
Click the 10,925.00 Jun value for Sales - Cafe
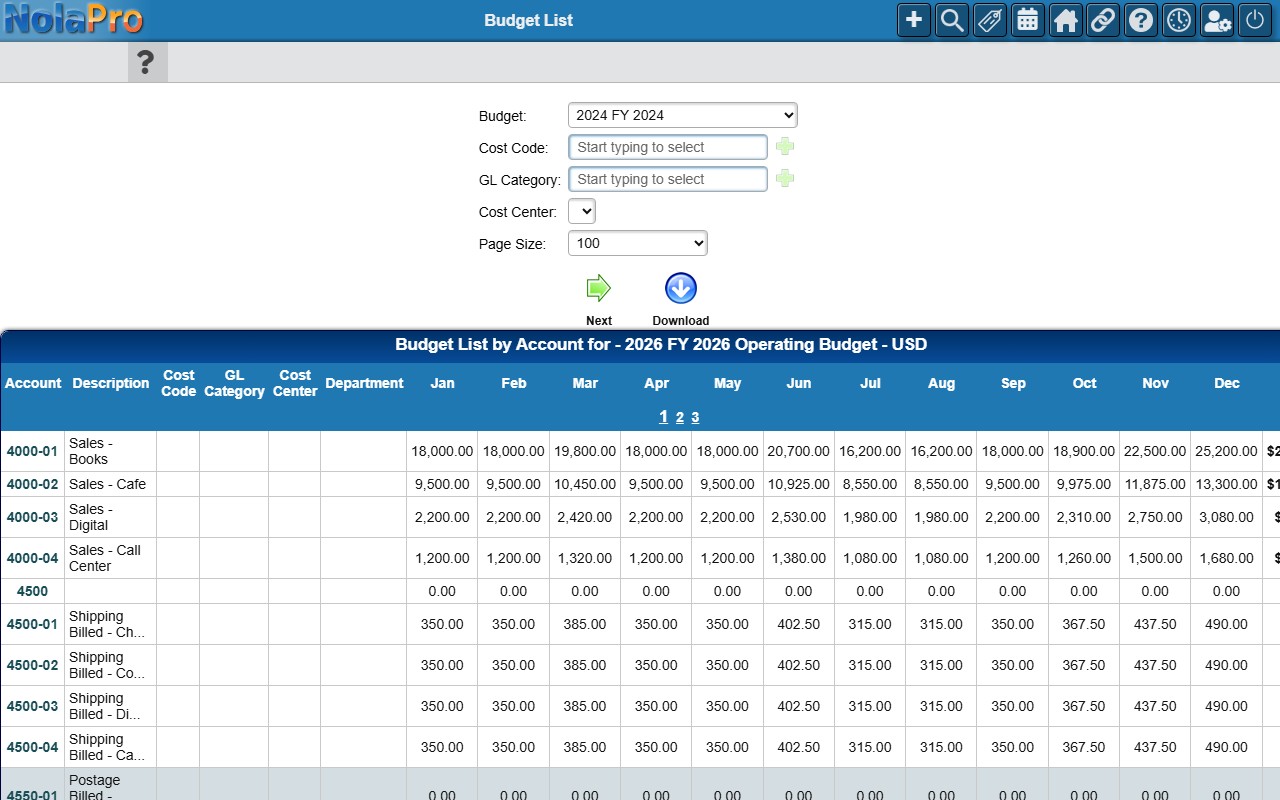[x=799, y=484]
